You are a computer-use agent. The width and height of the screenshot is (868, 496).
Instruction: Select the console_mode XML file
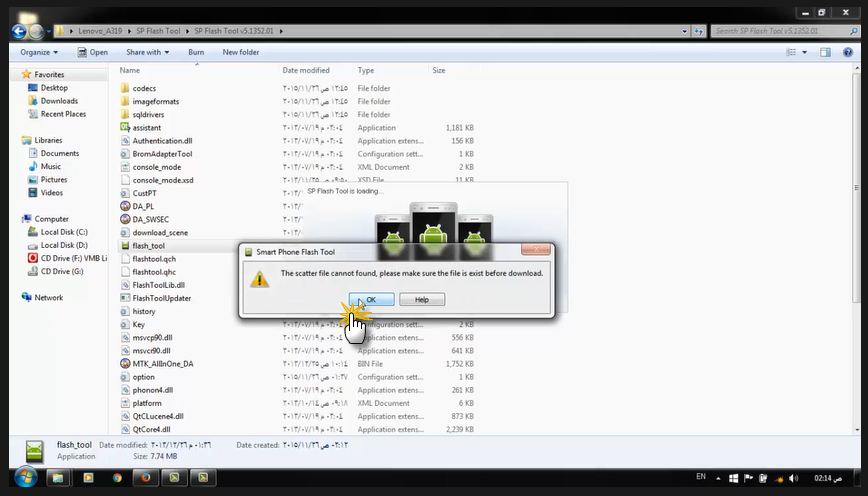coord(157,167)
